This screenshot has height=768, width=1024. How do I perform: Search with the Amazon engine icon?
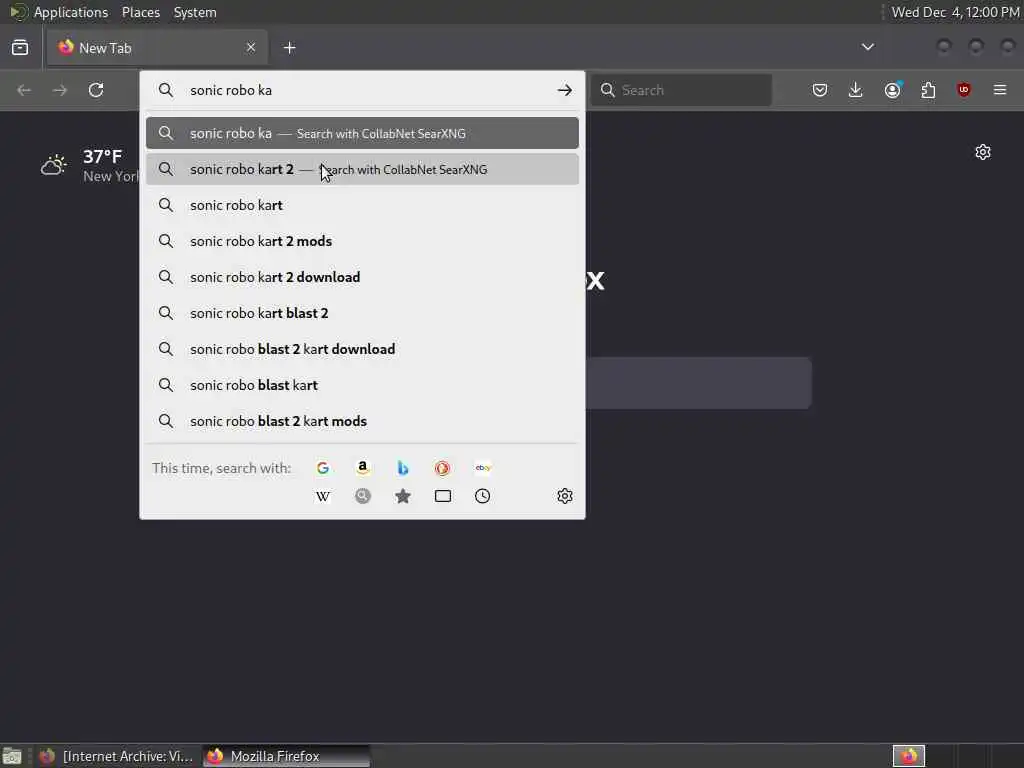363,468
